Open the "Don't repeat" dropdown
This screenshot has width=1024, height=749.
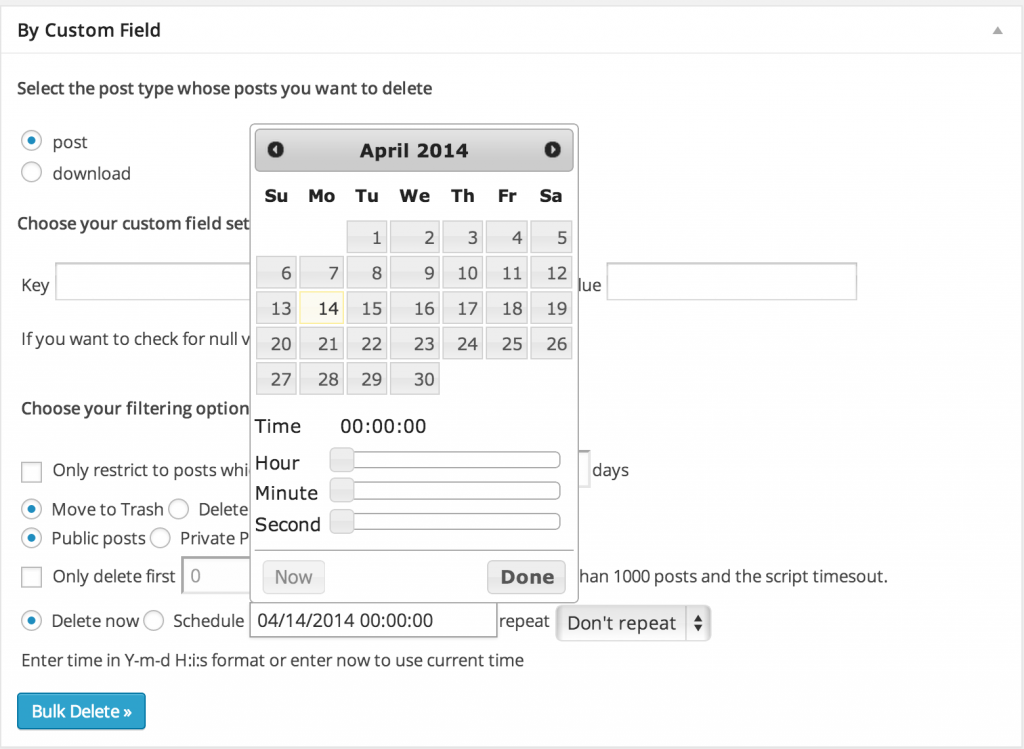pyautogui.click(x=633, y=622)
